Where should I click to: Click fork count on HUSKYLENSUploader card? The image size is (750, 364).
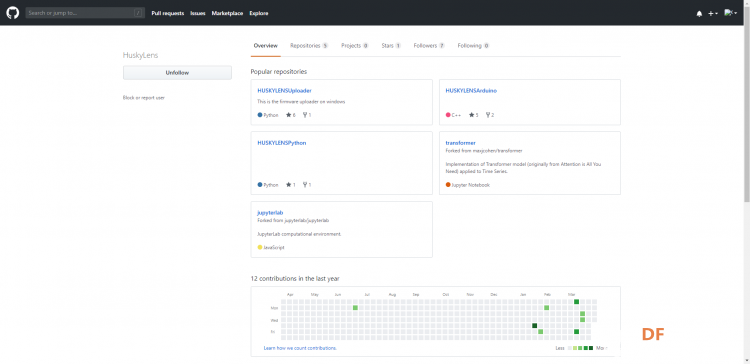pos(307,115)
